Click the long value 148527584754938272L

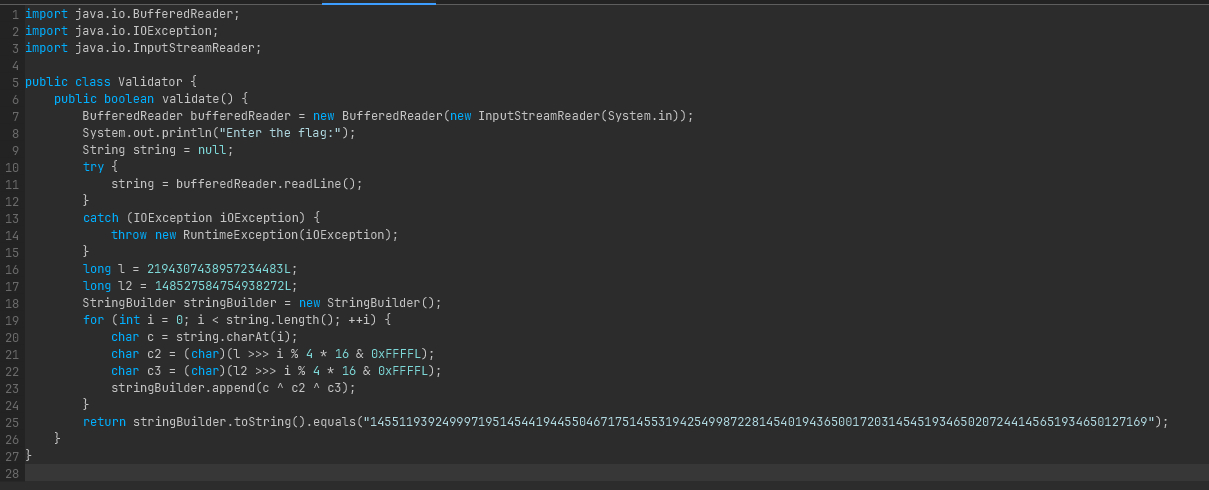click(222, 286)
